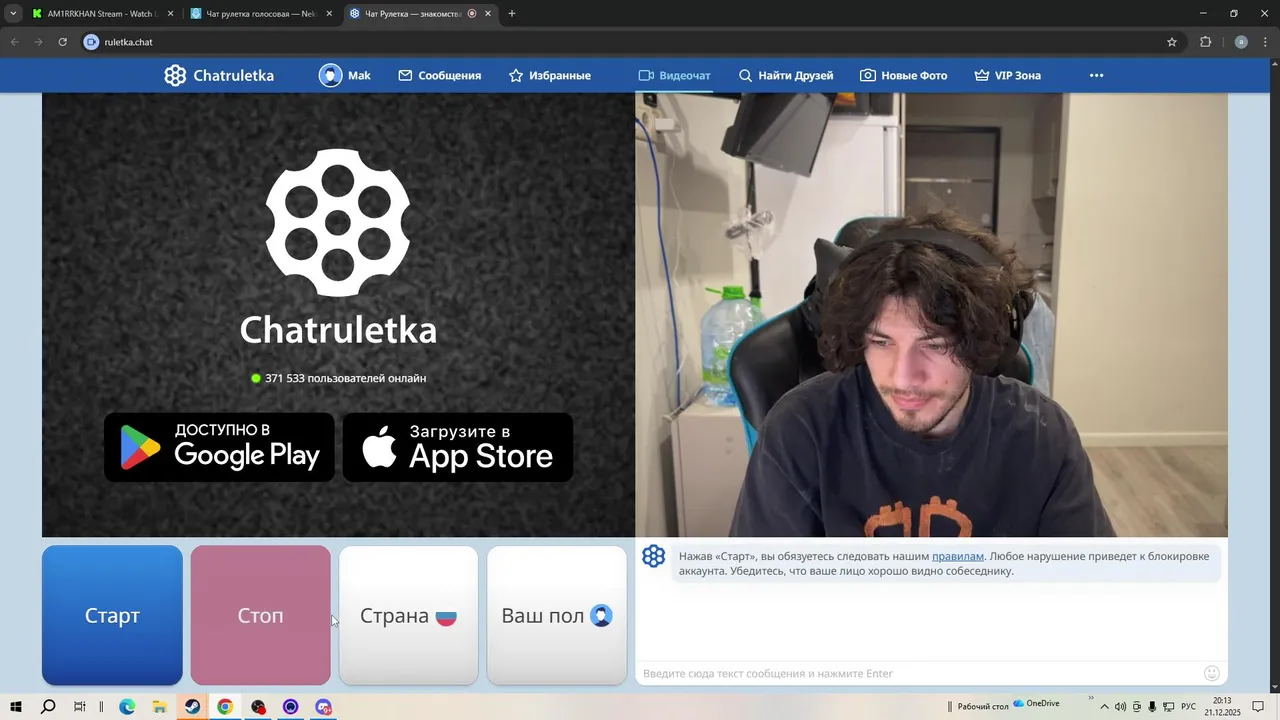
Task: Open Избранные favorites section
Action: pos(550,75)
